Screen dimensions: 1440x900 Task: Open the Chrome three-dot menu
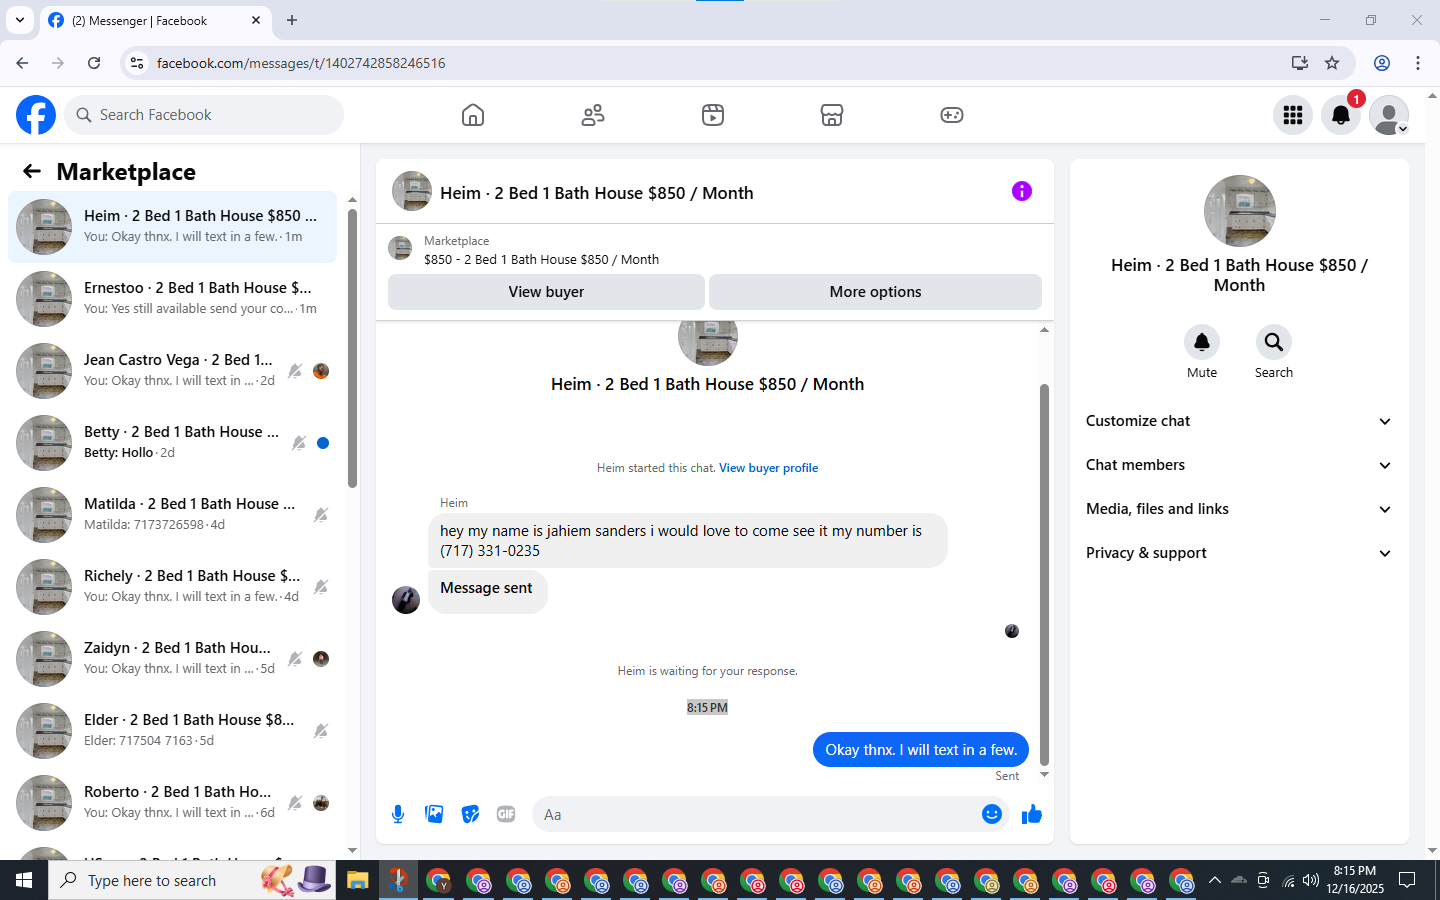coord(1418,63)
